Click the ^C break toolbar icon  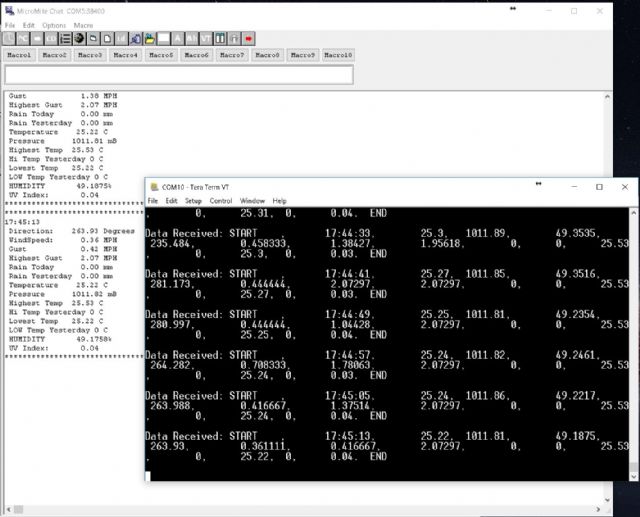(x=22, y=38)
